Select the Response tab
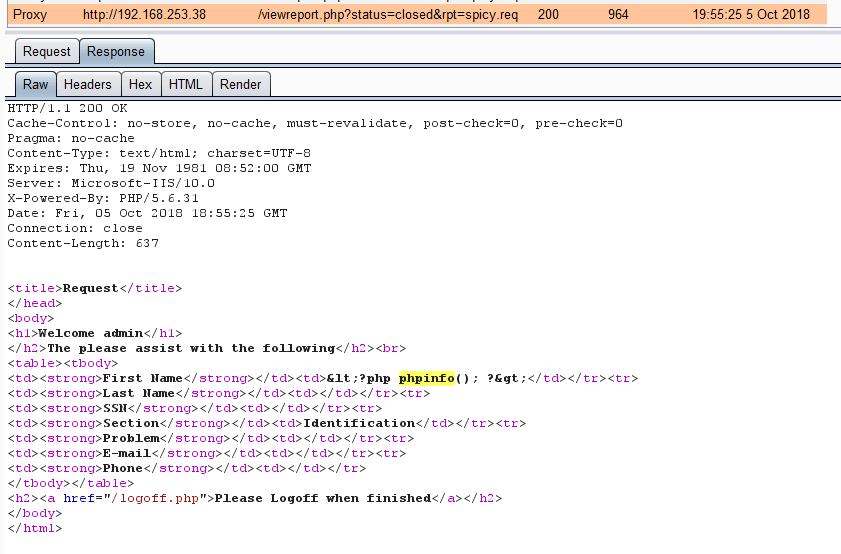This screenshot has width=841, height=554. pyautogui.click(x=115, y=52)
